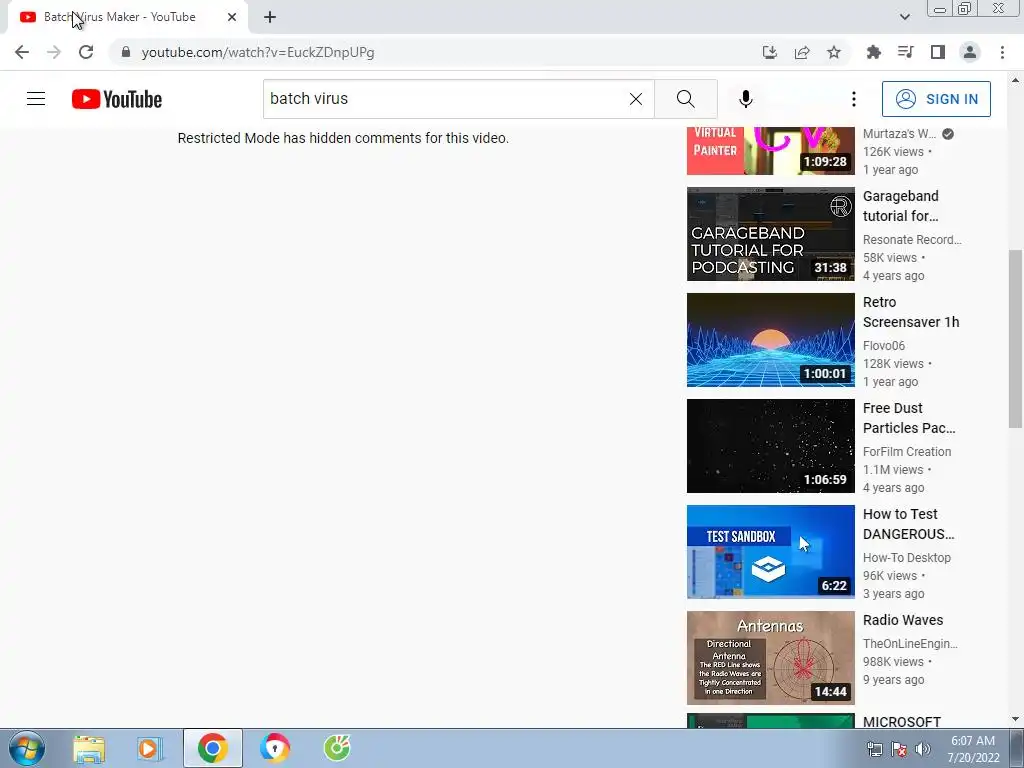Click the forward navigation arrow
Image resolution: width=1024 pixels, height=768 pixels.
(54, 52)
